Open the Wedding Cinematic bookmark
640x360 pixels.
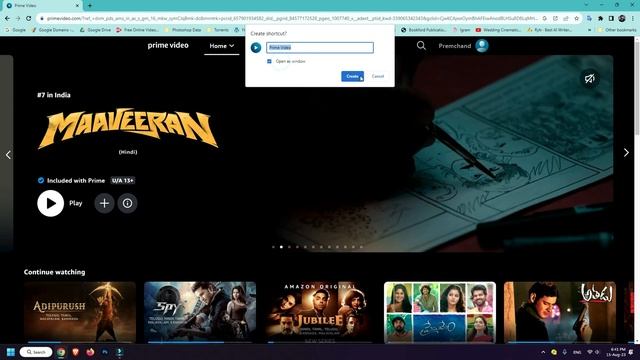pos(498,30)
